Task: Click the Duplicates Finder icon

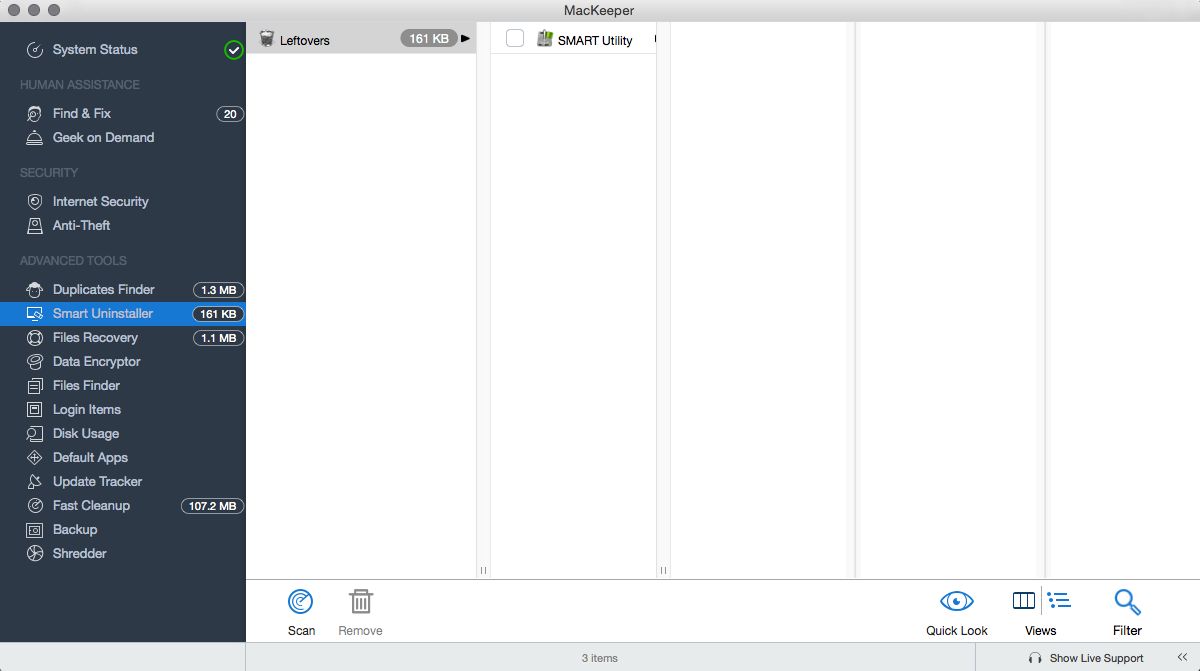Action: click(x=35, y=289)
